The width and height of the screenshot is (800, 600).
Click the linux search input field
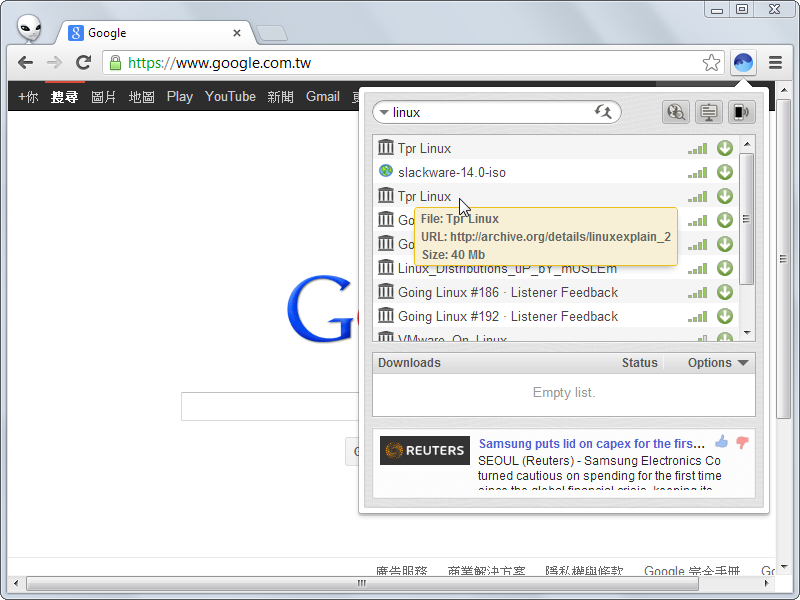(x=490, y=112)
